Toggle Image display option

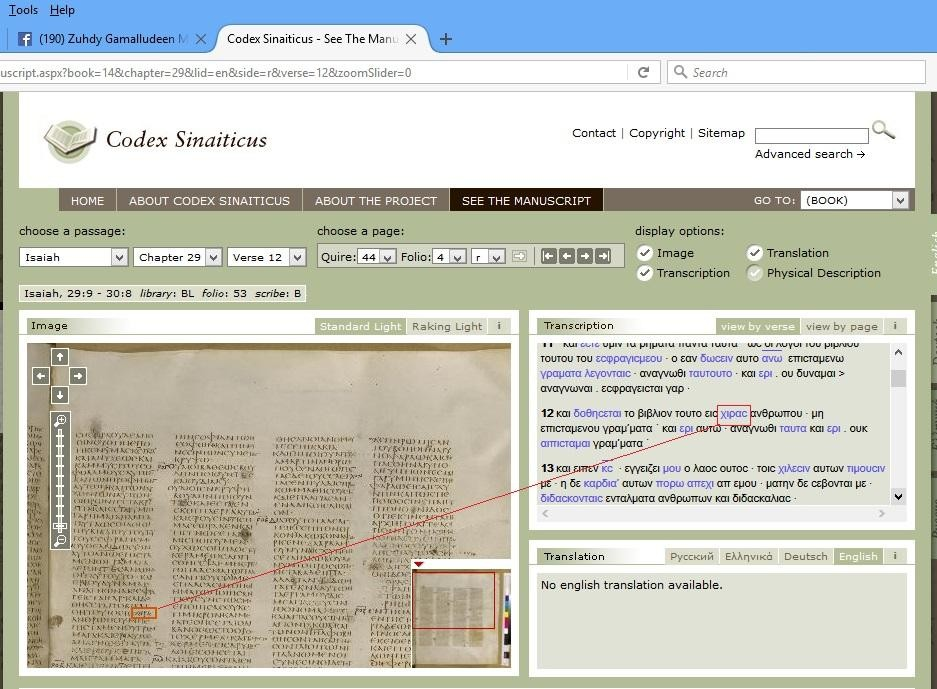[x=644, y=253]
